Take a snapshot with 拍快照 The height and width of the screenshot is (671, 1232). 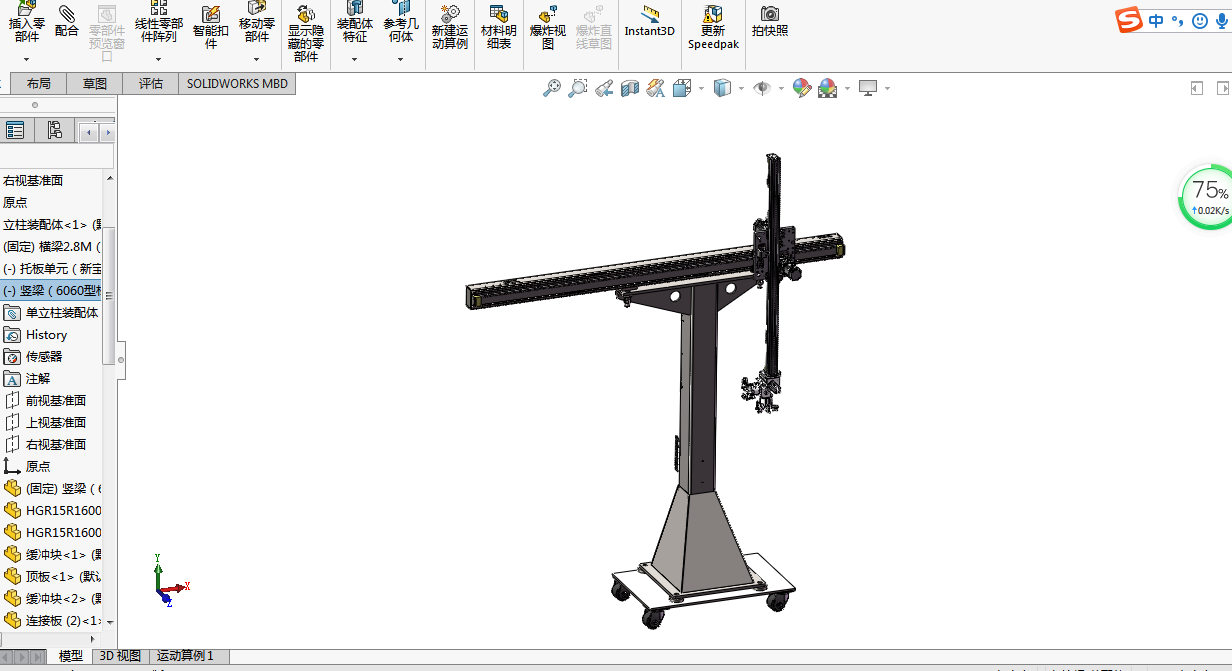[770, 21]
